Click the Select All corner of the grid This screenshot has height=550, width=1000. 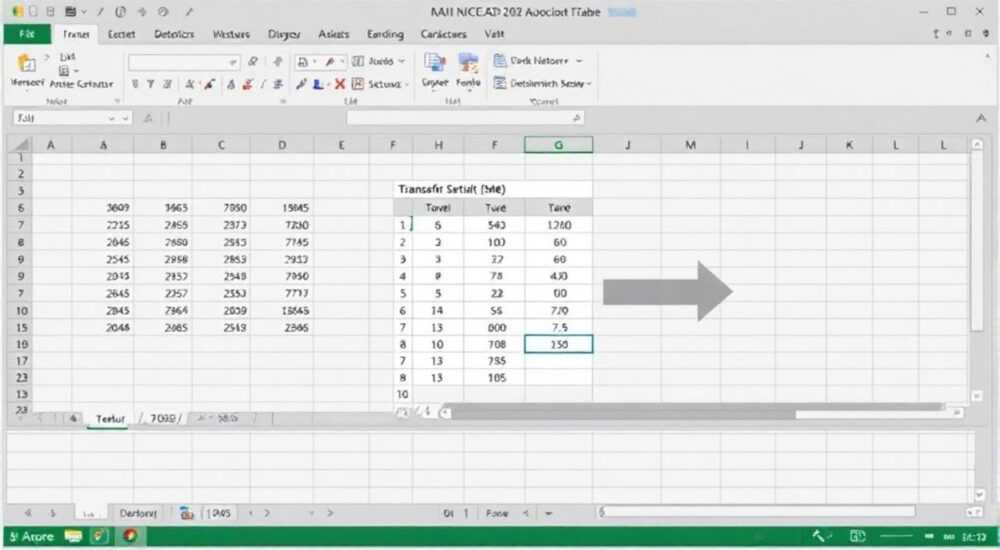pos(20,145)
